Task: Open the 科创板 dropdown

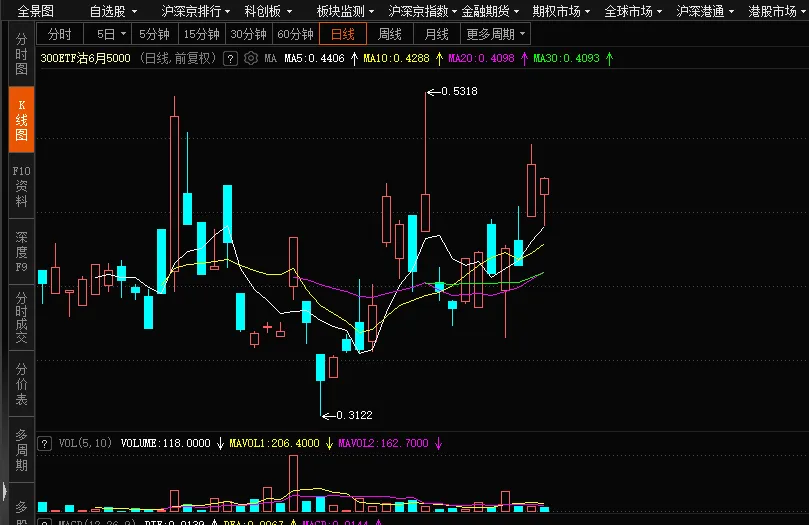Action: (268, 11)
